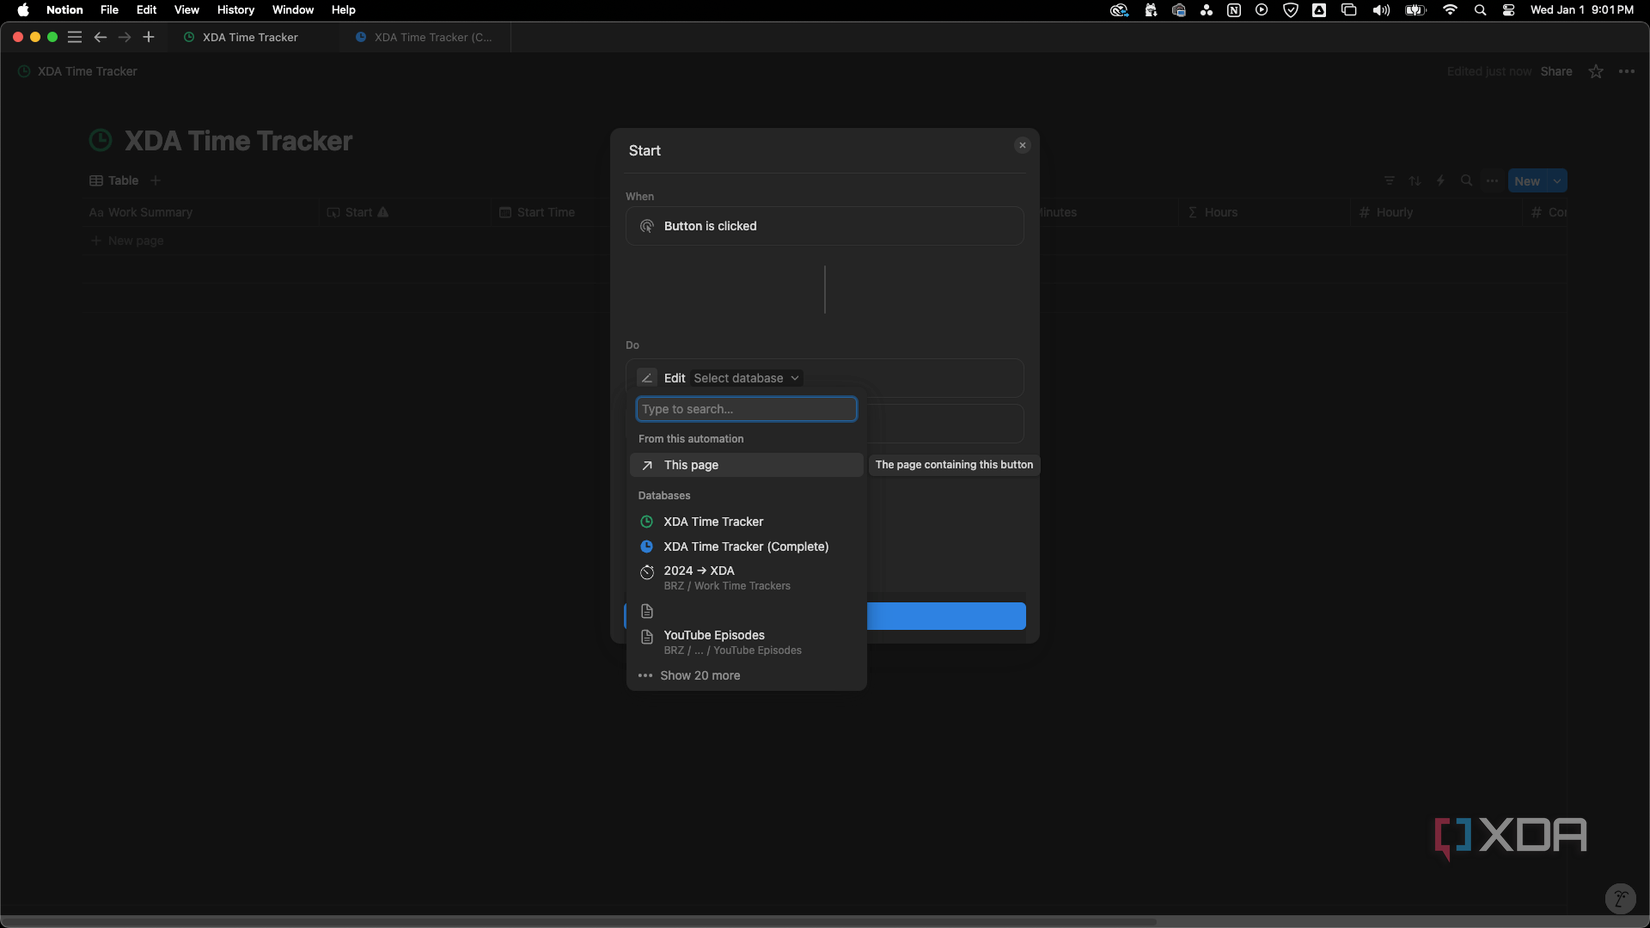Click the Start column header
The image size is (1650, 928).
coord(405,212)
